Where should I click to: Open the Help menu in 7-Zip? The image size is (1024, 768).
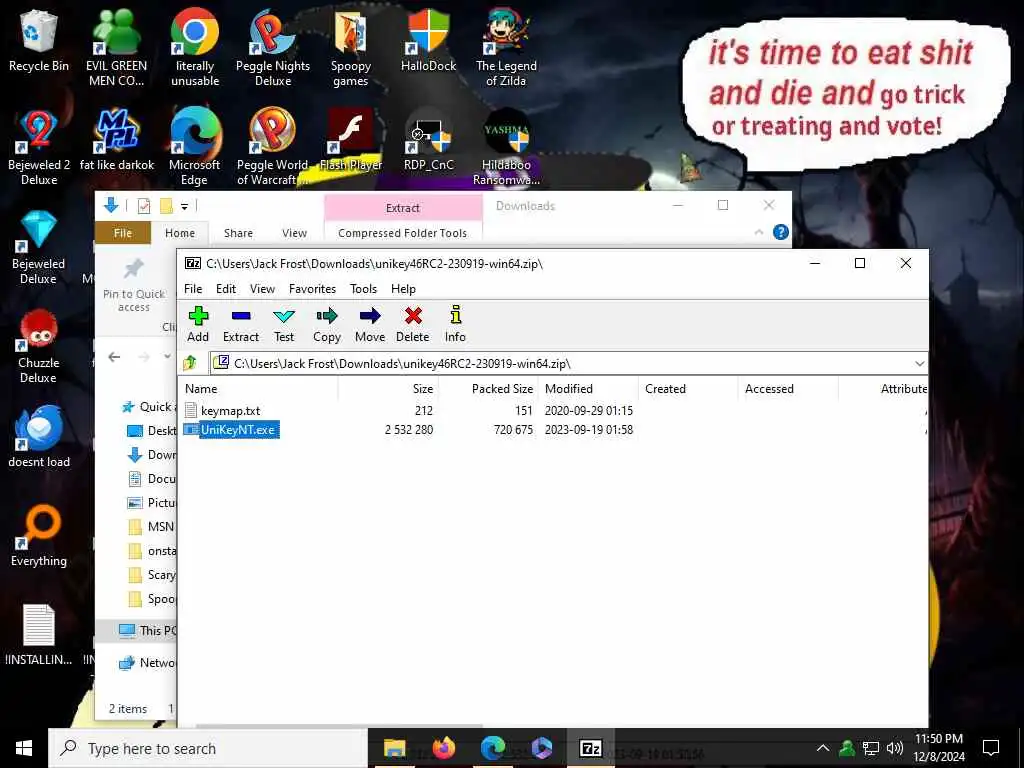click(x=403, y=289)
